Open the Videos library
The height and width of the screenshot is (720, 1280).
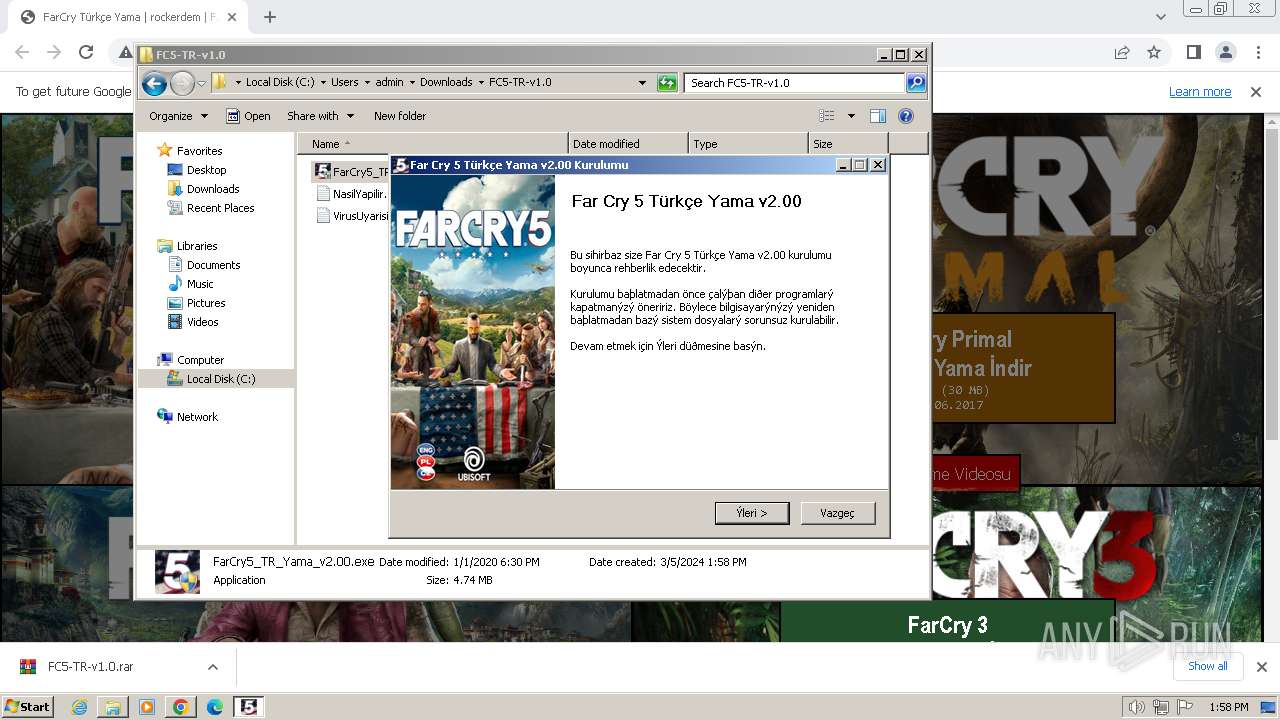coord(202,322)
